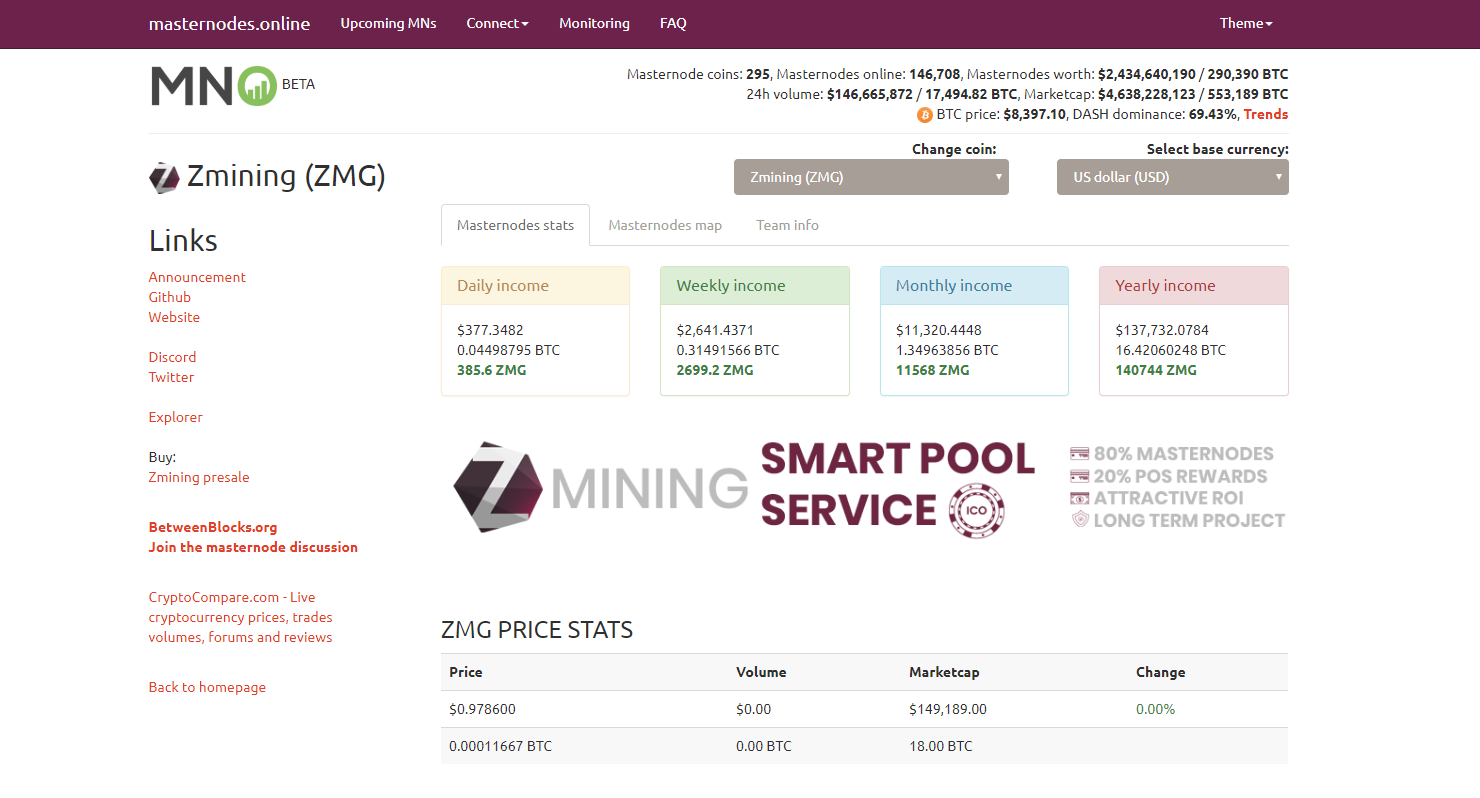
Task: Click the 11568 ZMG monthly value
Action: tap(932, 370)
